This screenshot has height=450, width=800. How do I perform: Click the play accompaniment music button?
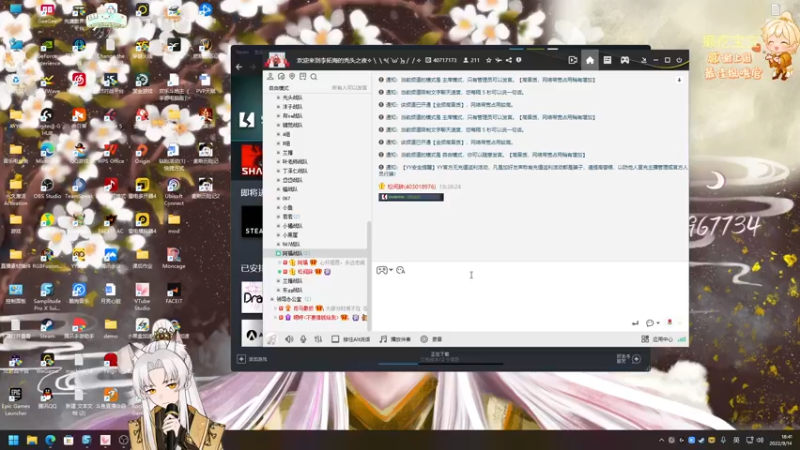(x=395, y=339)
